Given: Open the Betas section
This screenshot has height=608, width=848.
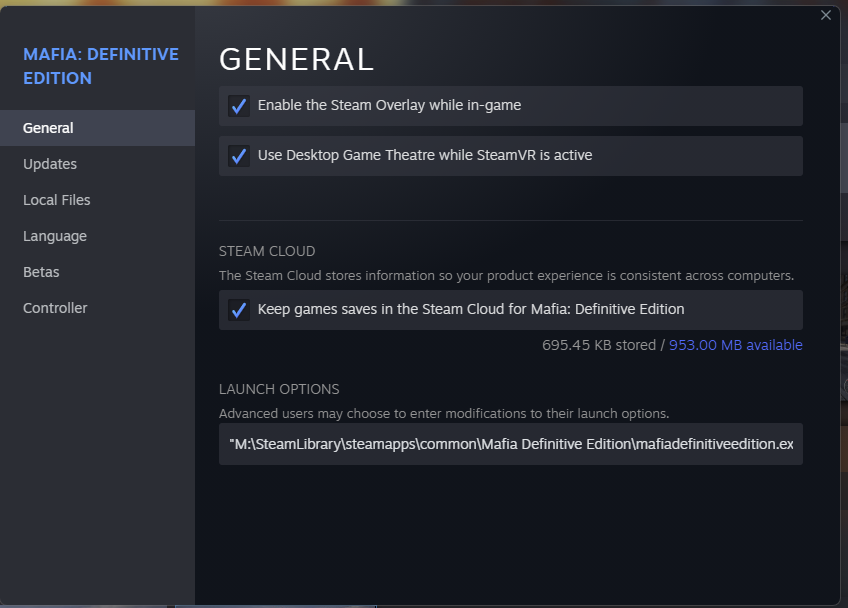Looking at the screenshot, I should (97, 272).
